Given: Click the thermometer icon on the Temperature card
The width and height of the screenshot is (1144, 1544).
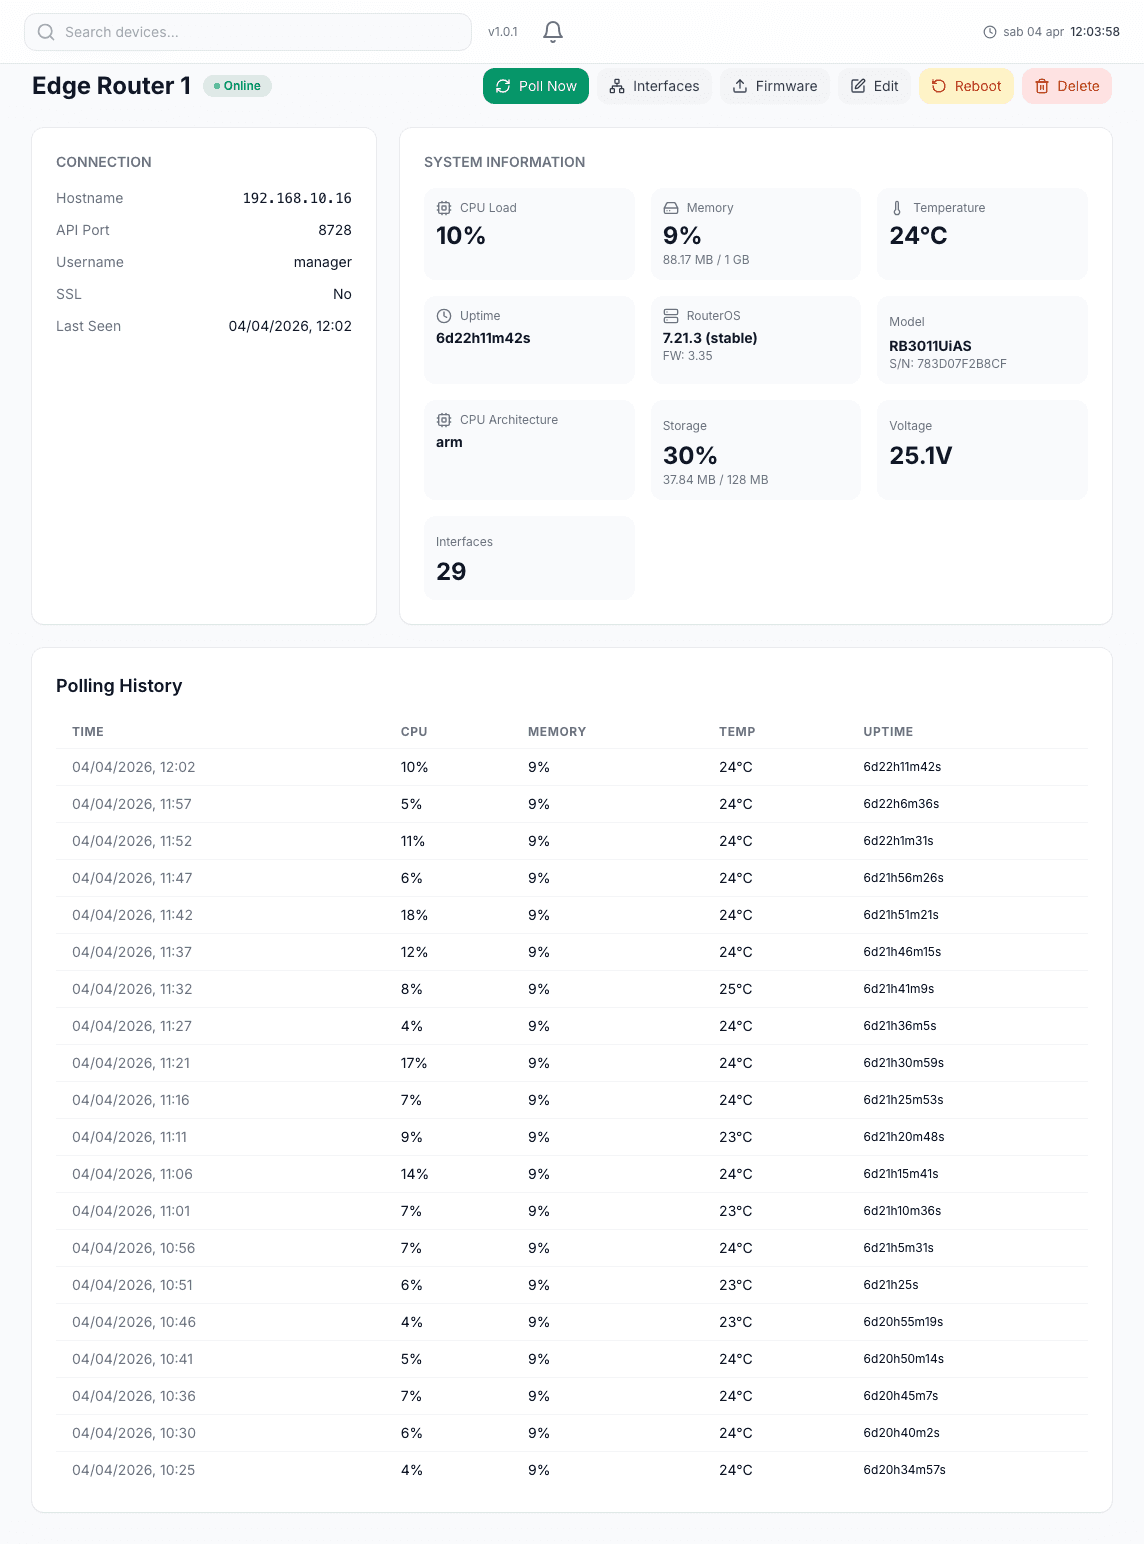Looking at the screenshot, I should [895, 208].
